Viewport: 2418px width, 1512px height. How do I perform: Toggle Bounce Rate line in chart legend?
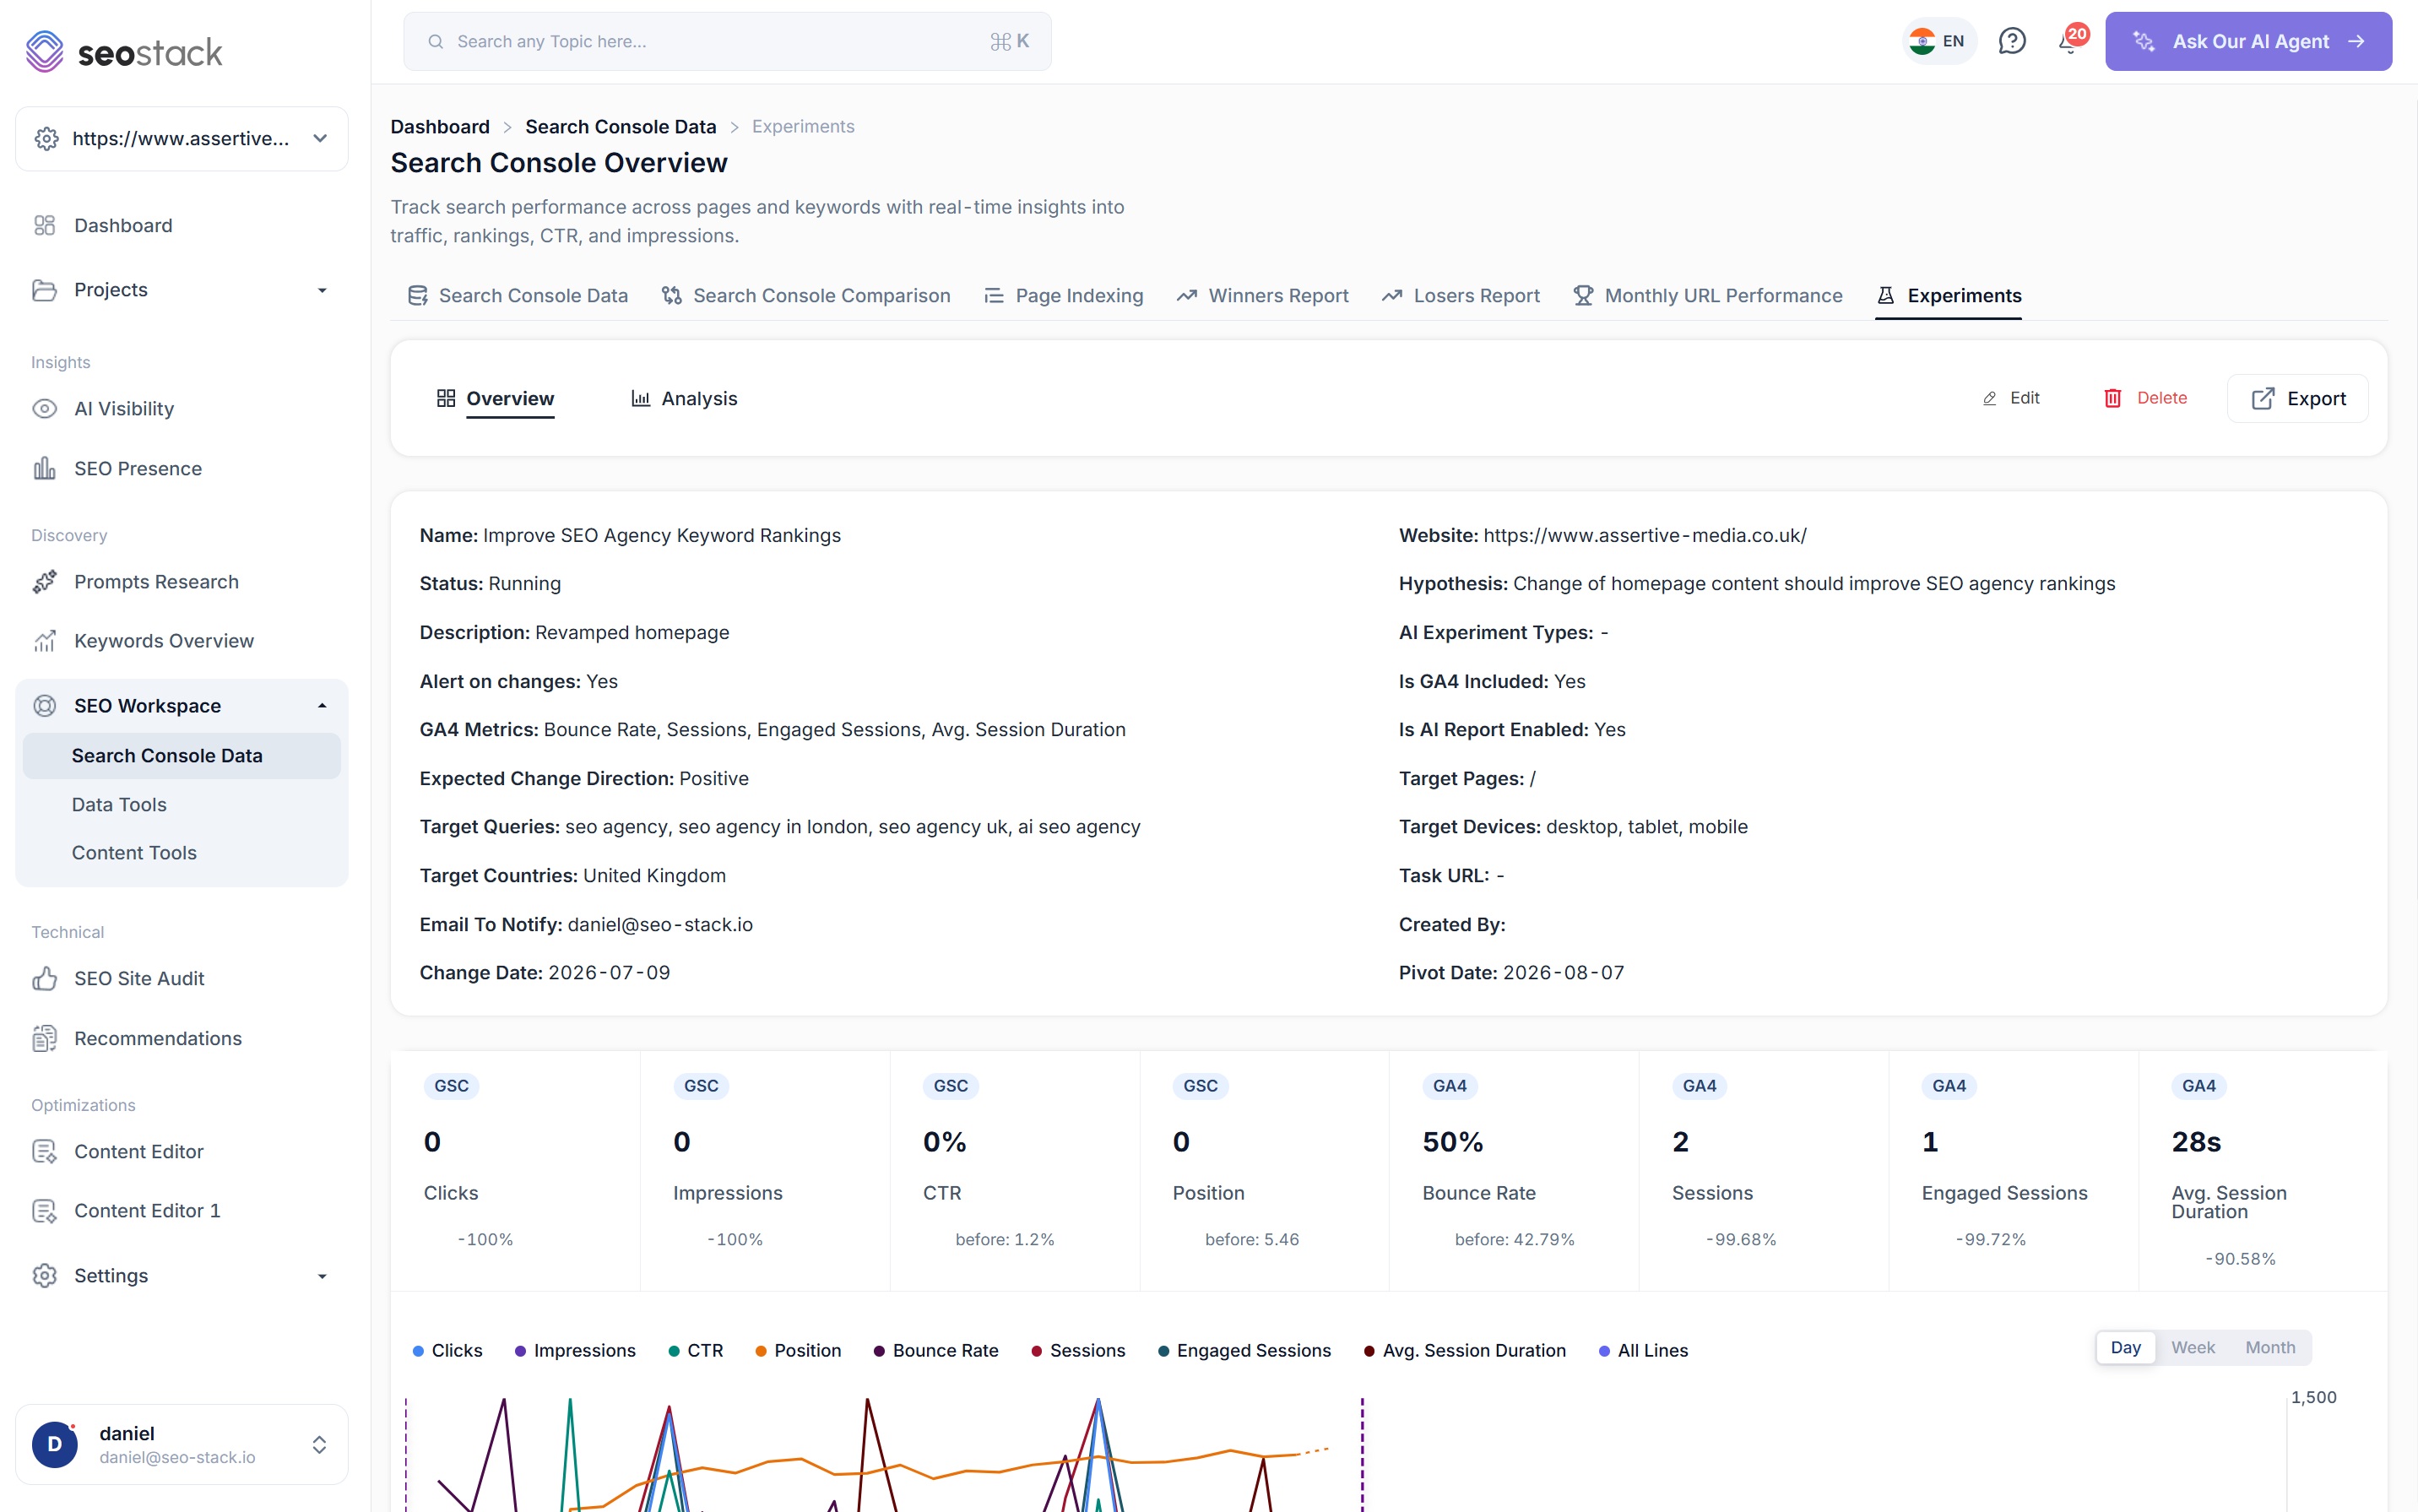937,1351
